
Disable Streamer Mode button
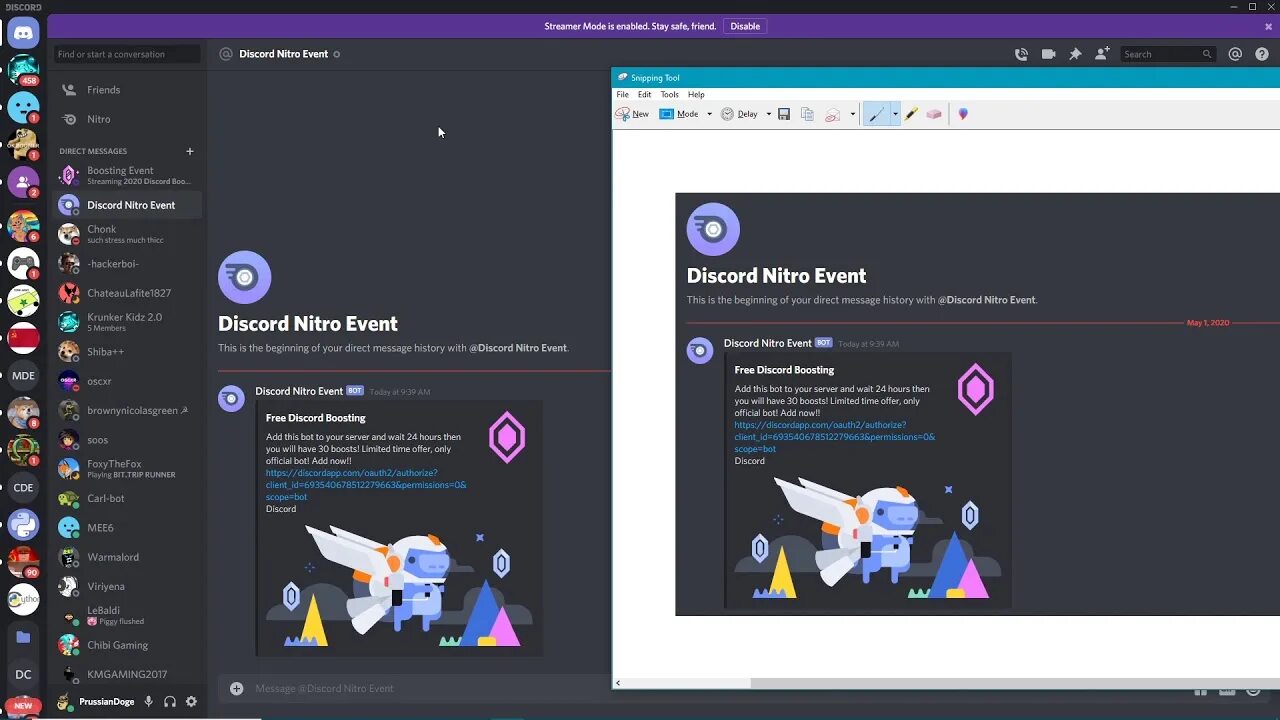[x=745, y=27]
